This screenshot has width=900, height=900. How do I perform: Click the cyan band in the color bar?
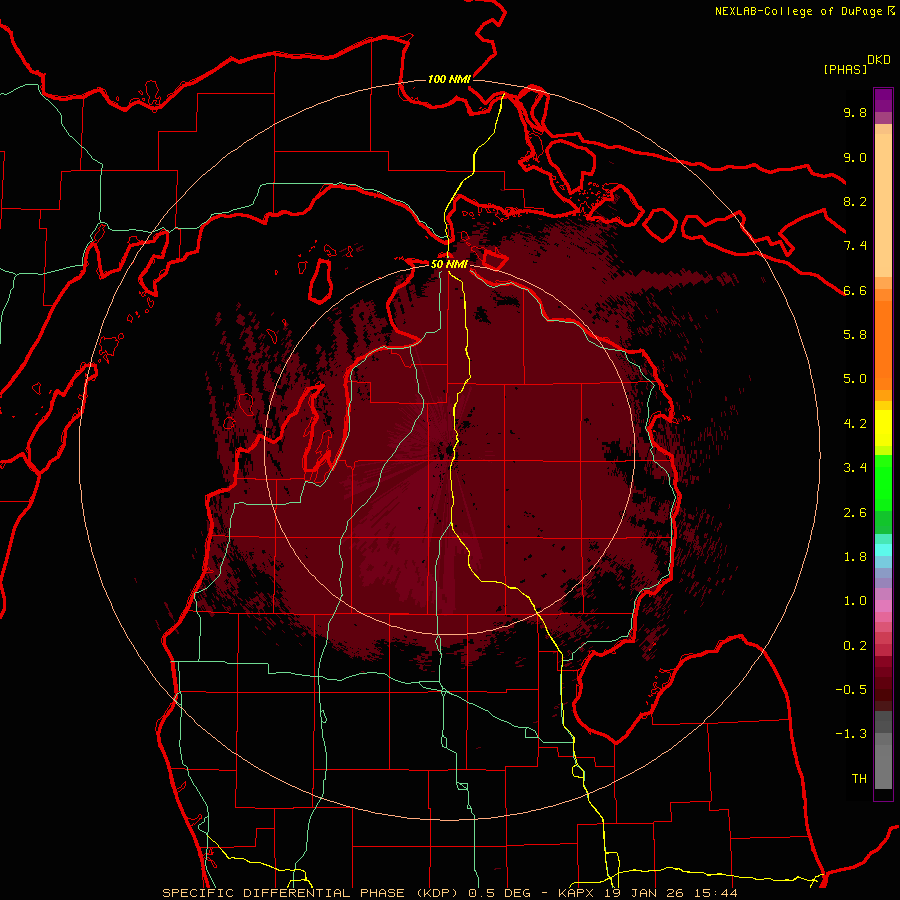pyautogui.click(x=883, y=550)
